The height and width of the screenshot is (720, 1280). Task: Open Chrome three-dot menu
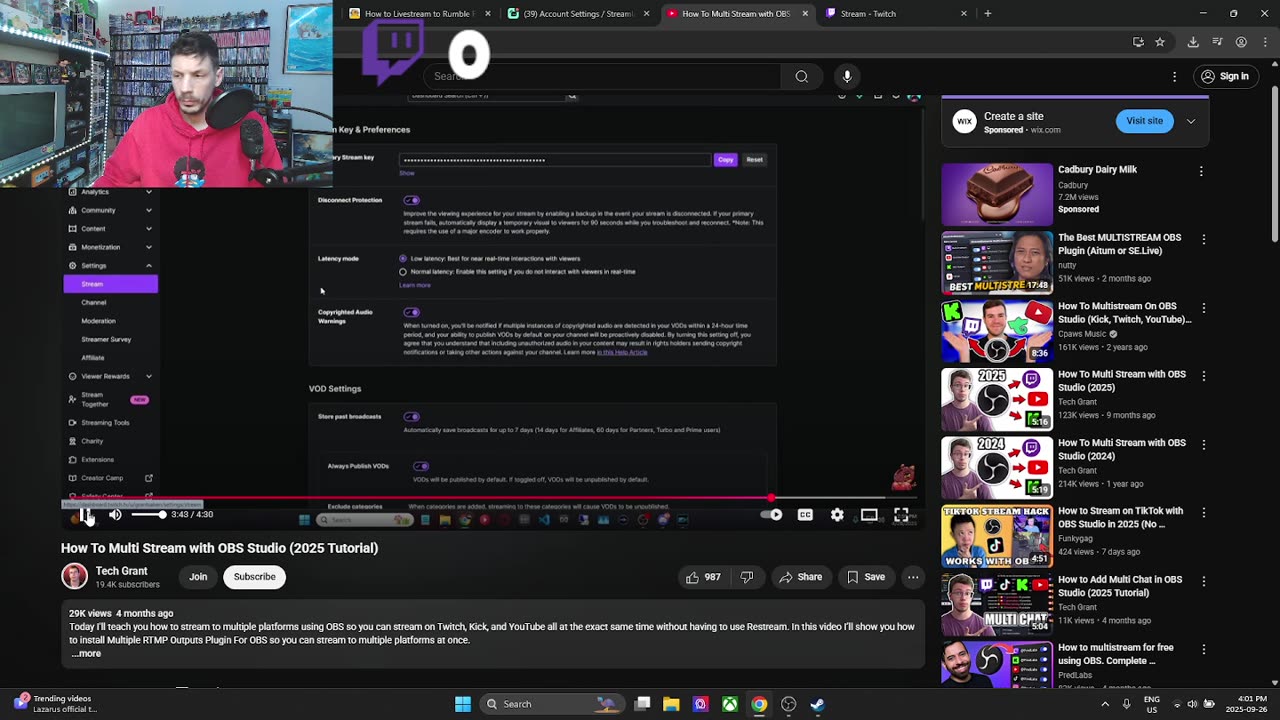click(x=1265, y=42)
